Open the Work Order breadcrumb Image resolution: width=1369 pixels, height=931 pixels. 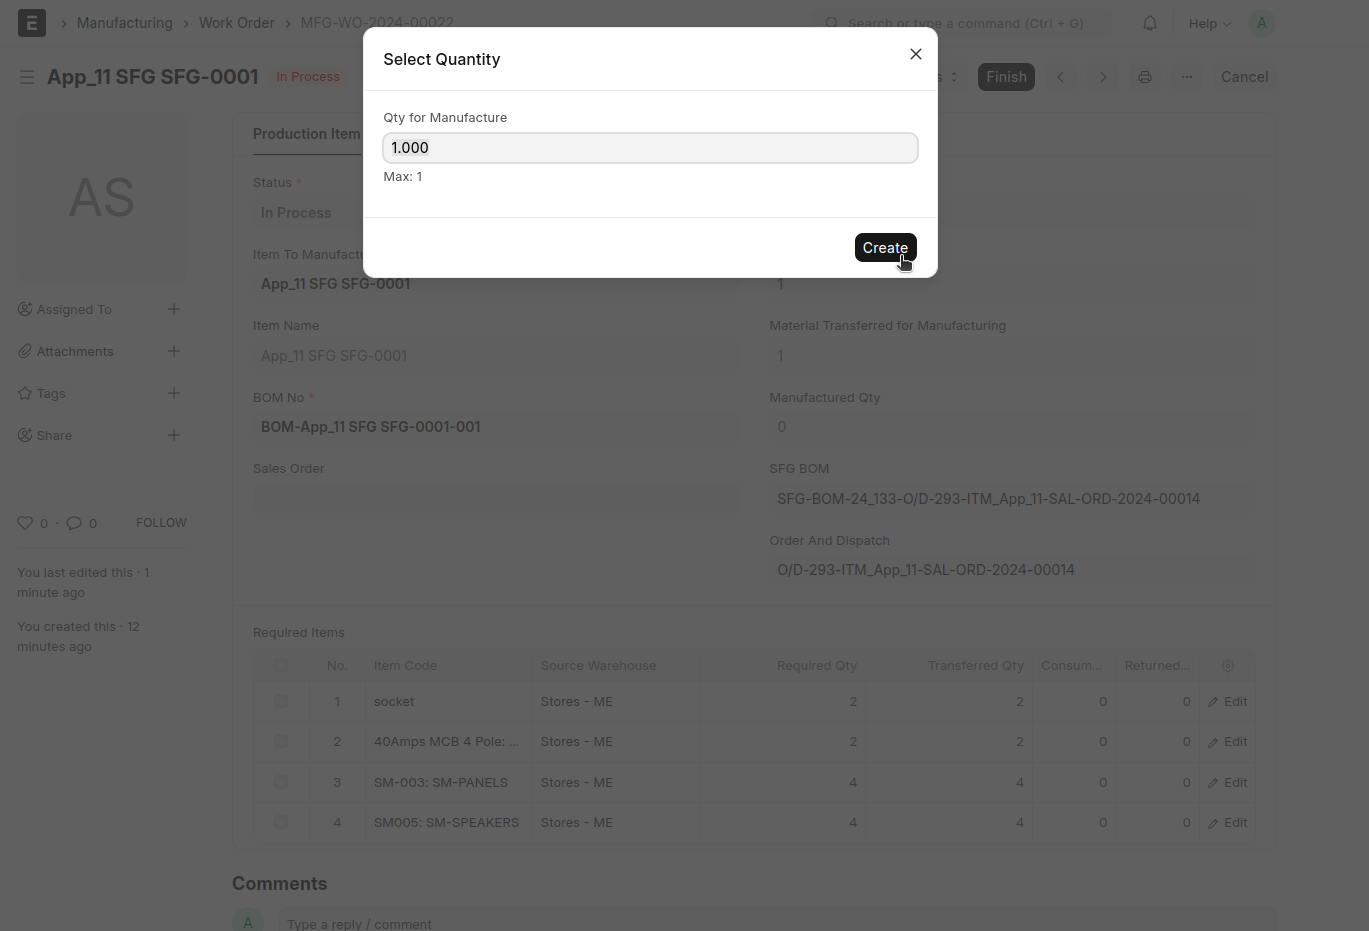pos(236,23)
